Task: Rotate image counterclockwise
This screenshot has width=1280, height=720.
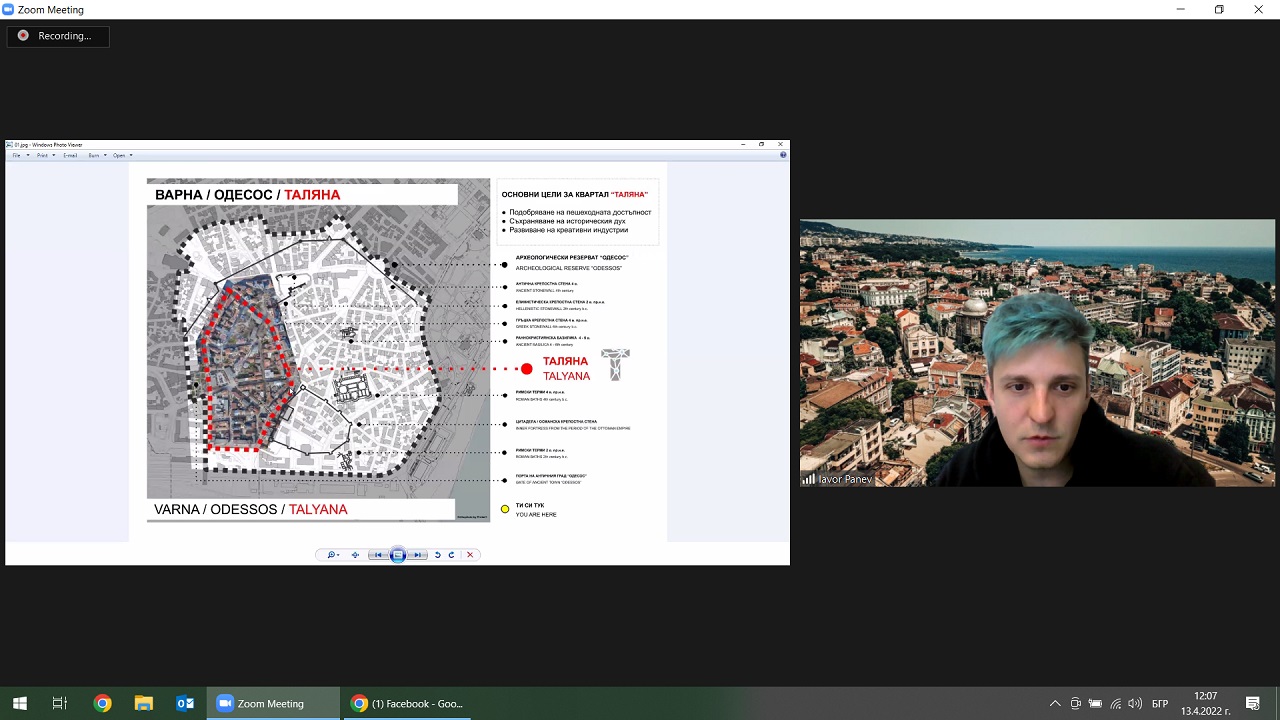Action: click(x=437, y=555)
